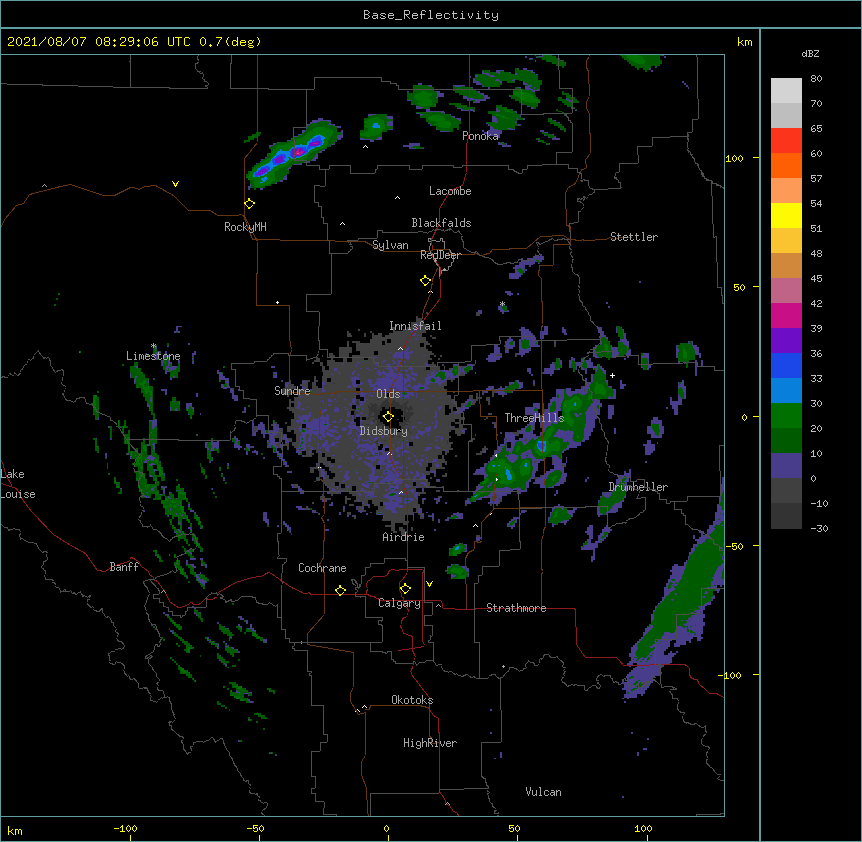Select the km unit label at bottom left
Screen dimensions: 862x842
coord(15,830)
